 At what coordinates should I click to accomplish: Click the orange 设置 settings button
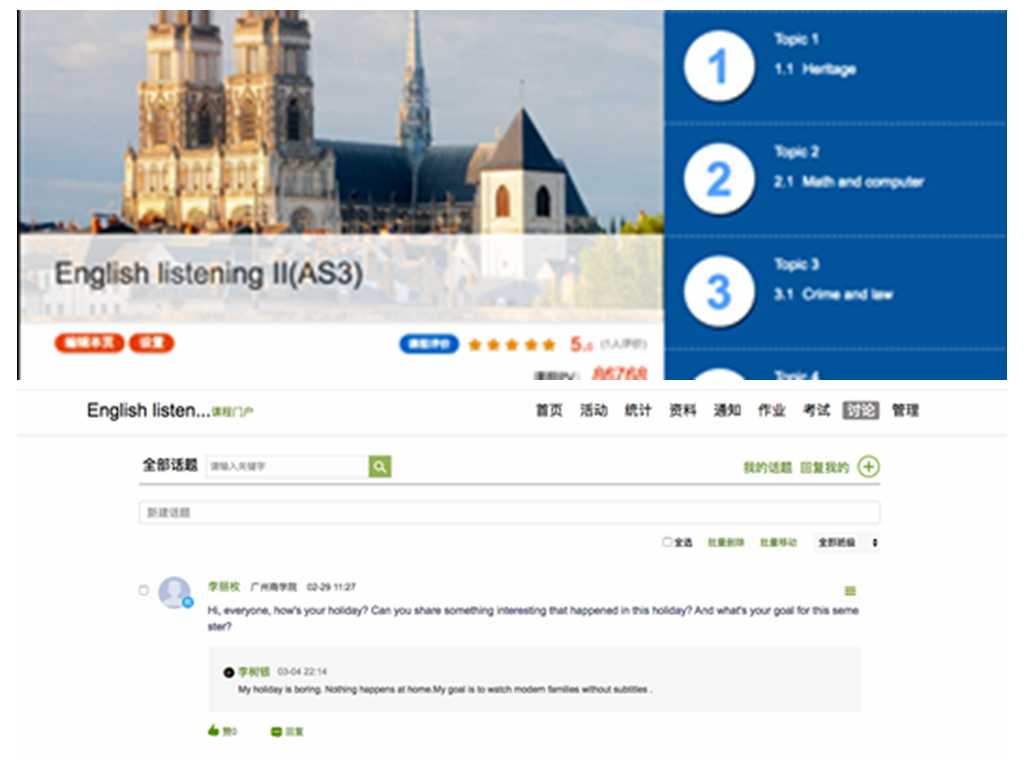151,343
